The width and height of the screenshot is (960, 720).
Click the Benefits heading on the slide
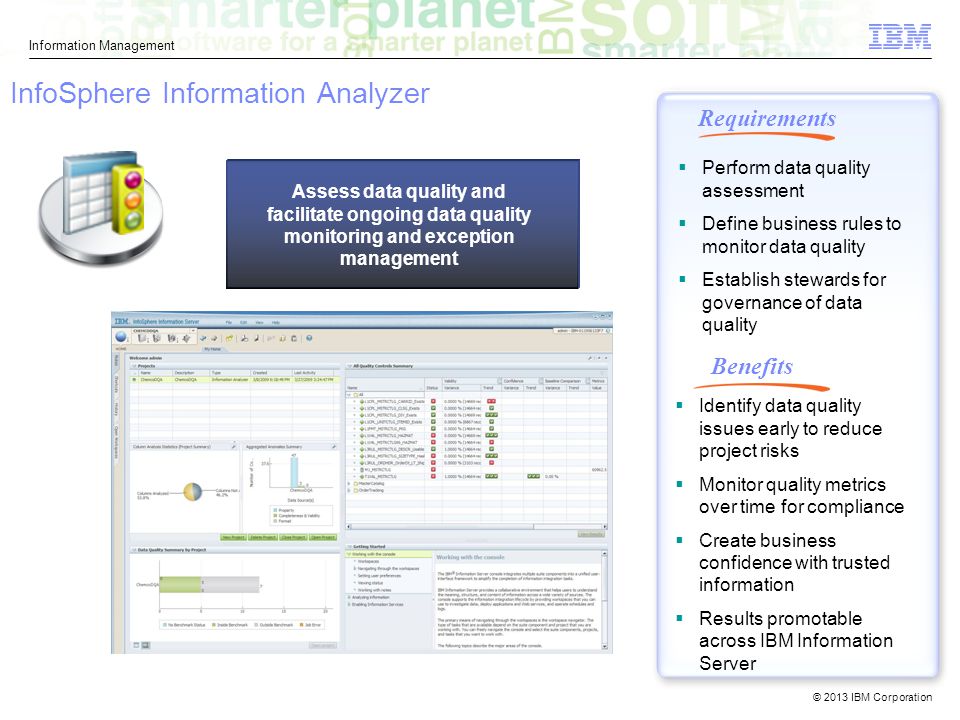point(752,366)
